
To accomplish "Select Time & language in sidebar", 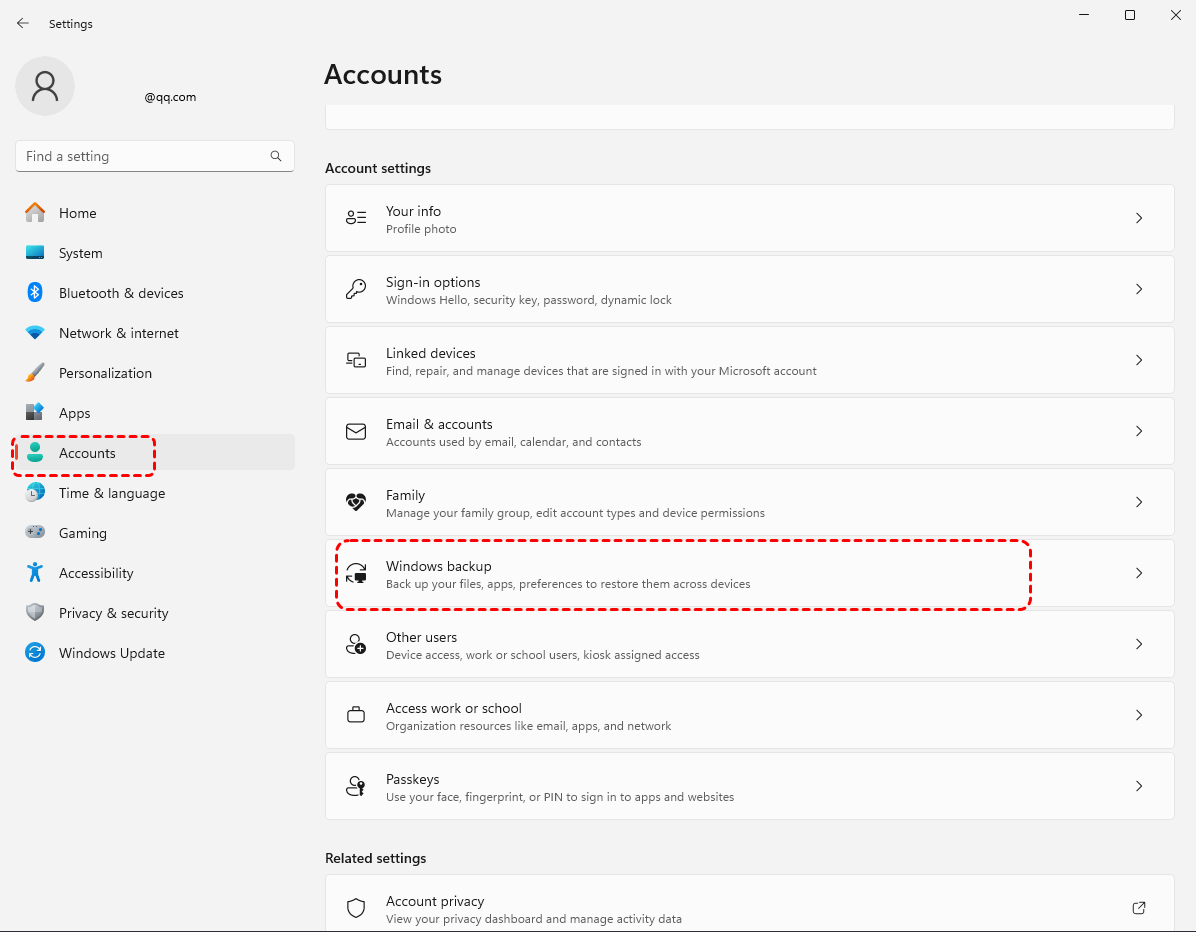I will [x=155, y=493].
